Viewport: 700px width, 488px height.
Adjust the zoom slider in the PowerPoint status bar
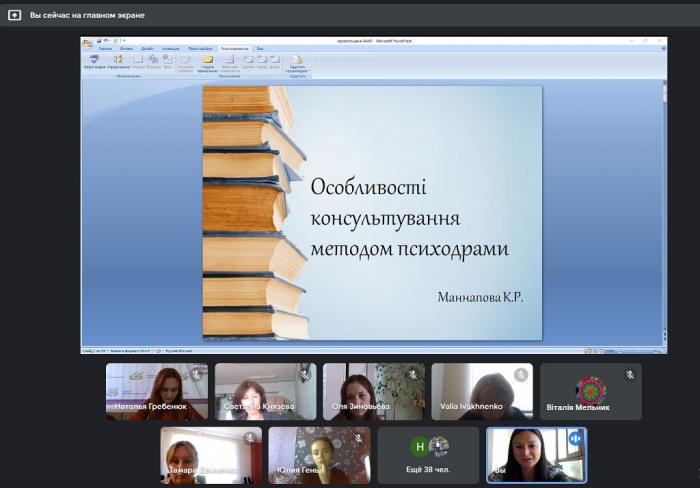638,351
